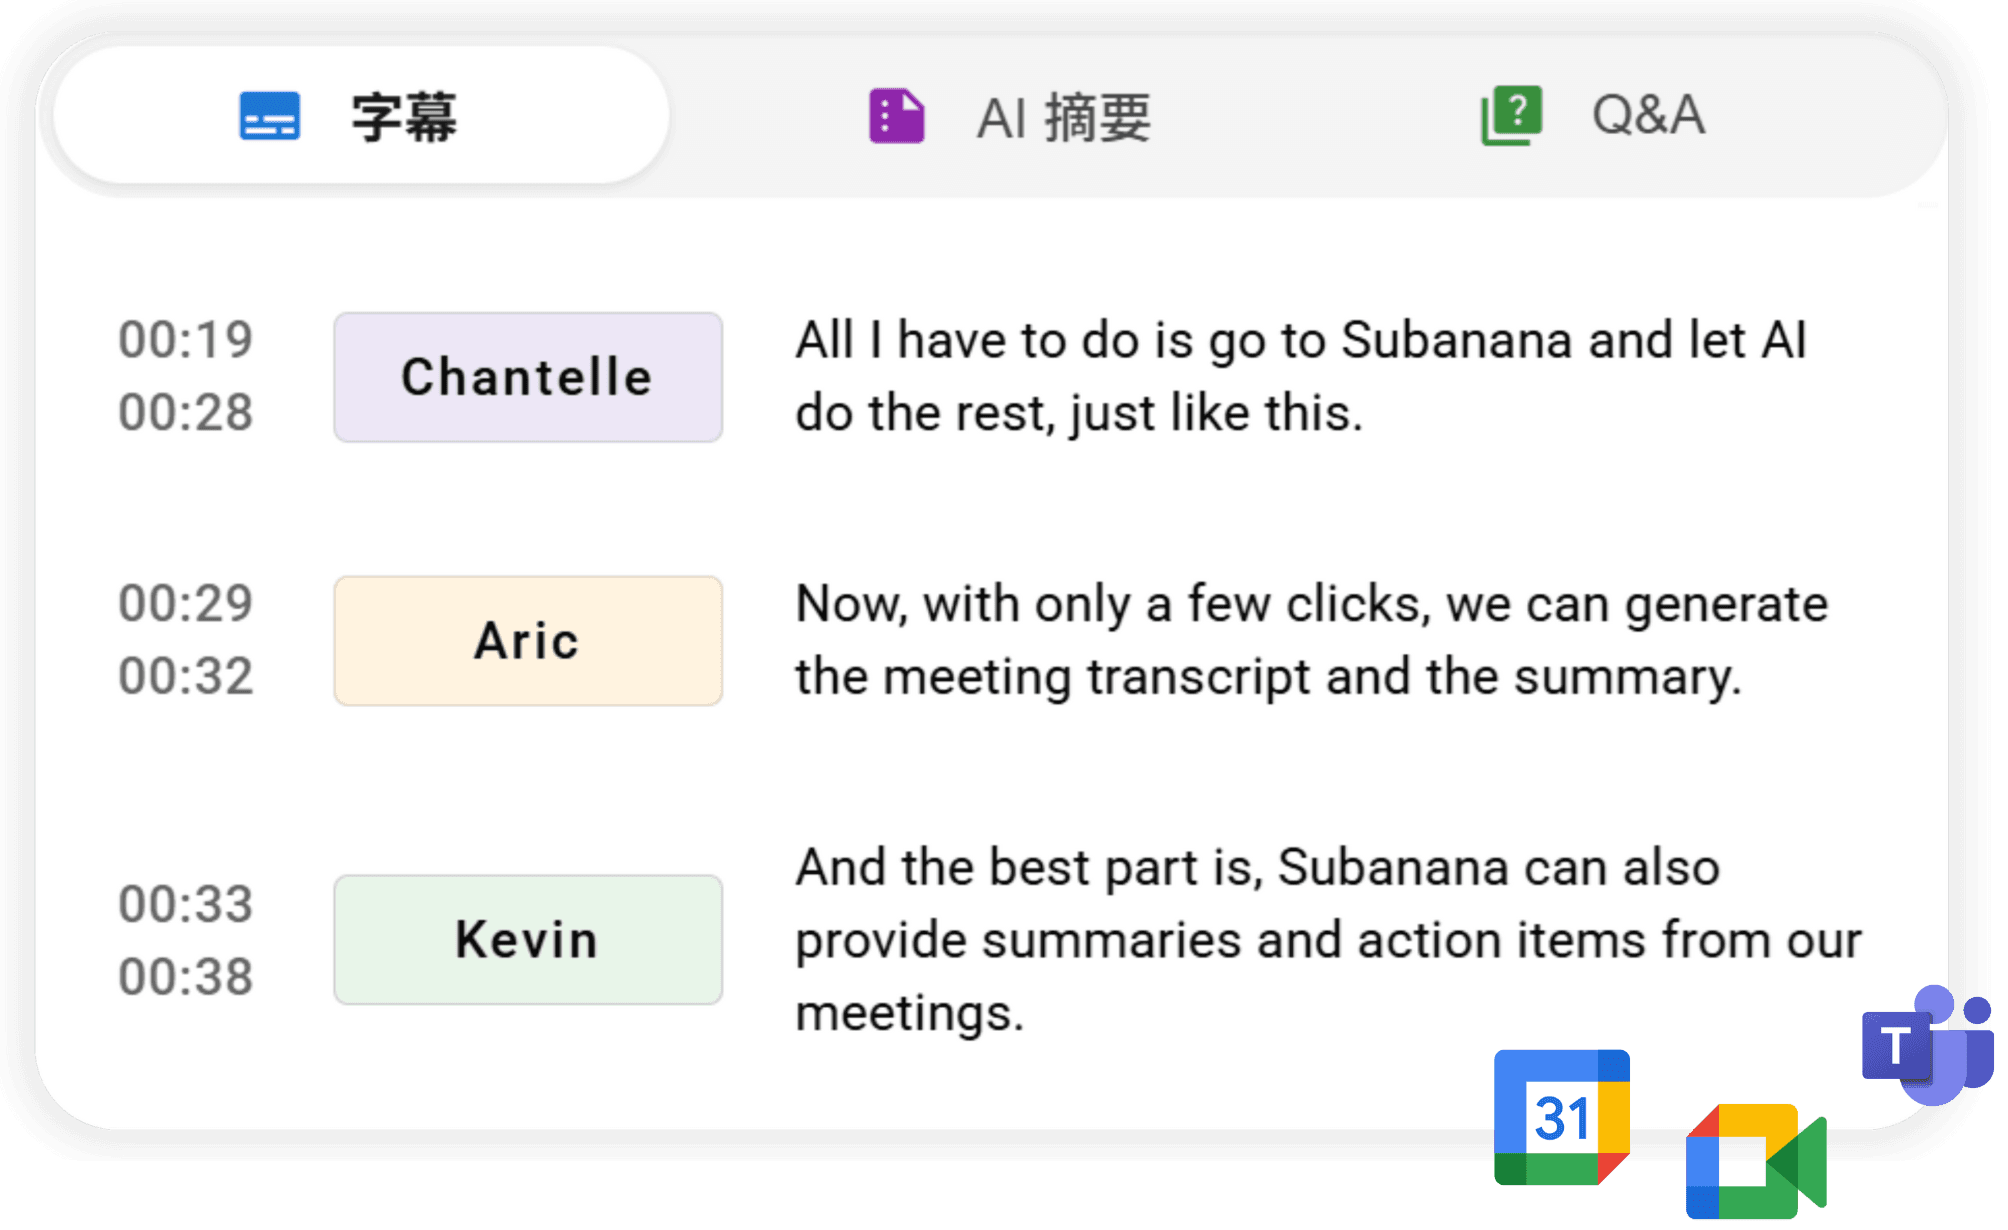Select the Chantelle speaker label

[527, 377]
